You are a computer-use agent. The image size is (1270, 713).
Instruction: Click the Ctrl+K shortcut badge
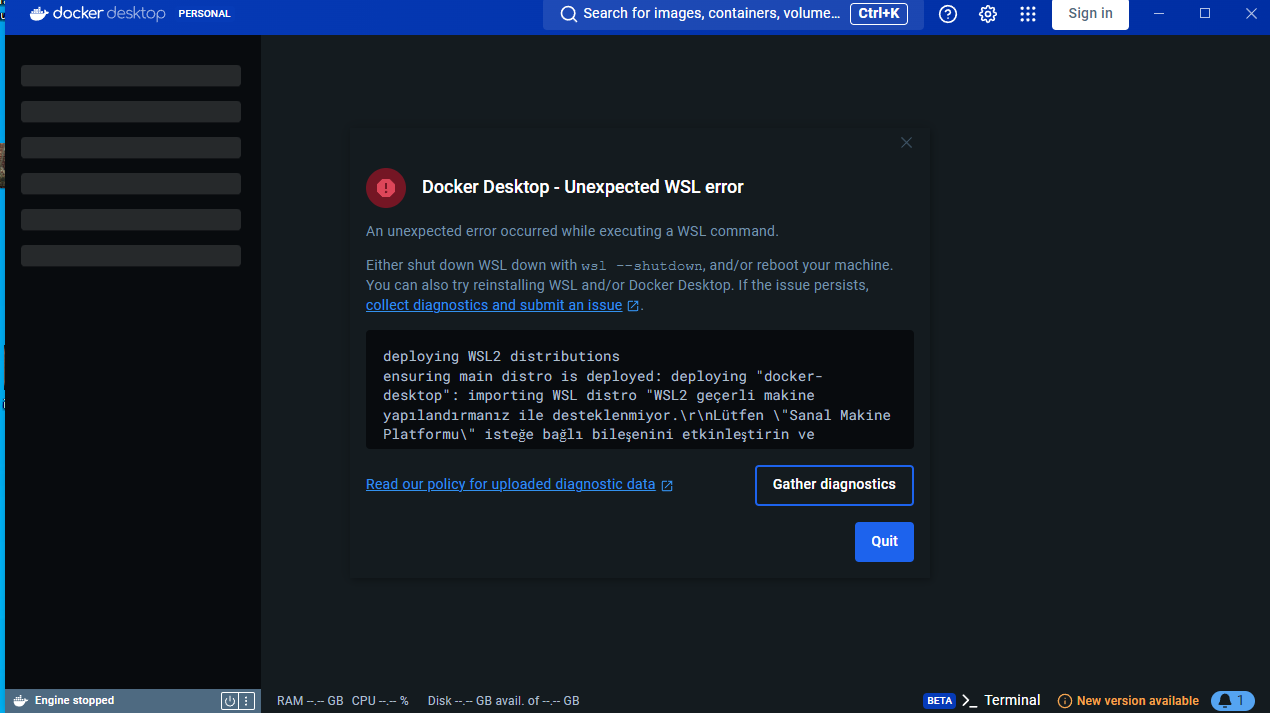click(879, 14)
